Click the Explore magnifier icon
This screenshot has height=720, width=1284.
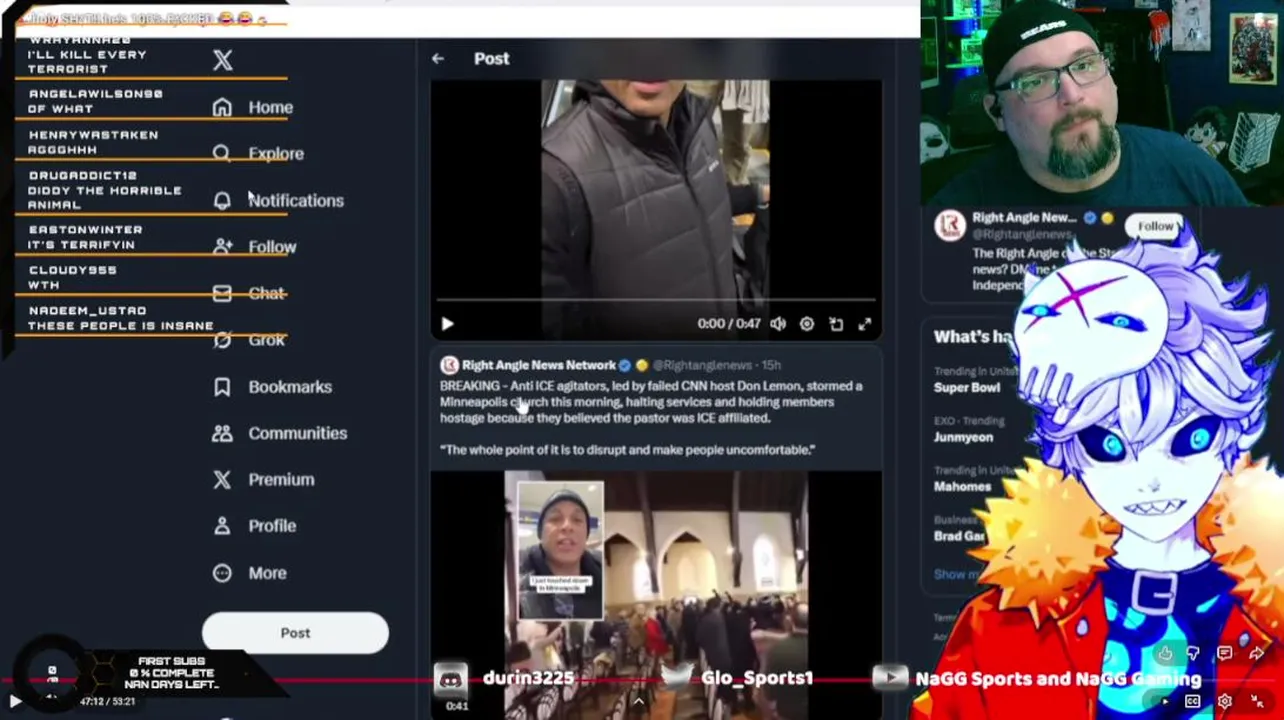click(x=222, y=153)
